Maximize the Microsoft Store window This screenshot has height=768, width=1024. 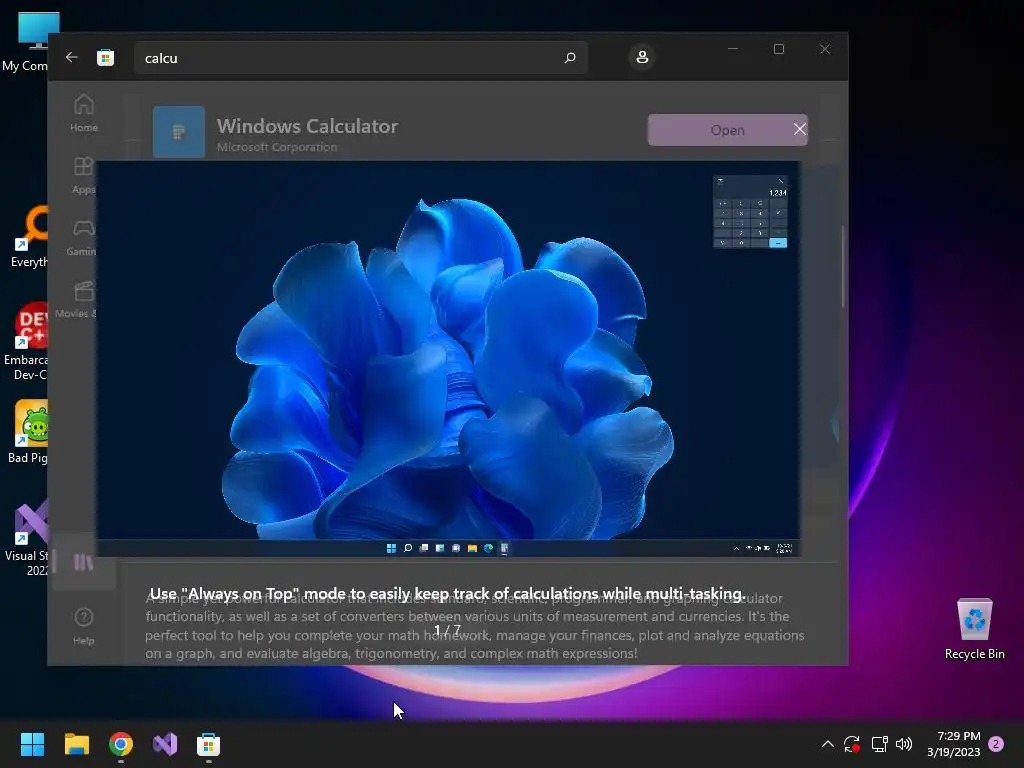click(778, 49)
